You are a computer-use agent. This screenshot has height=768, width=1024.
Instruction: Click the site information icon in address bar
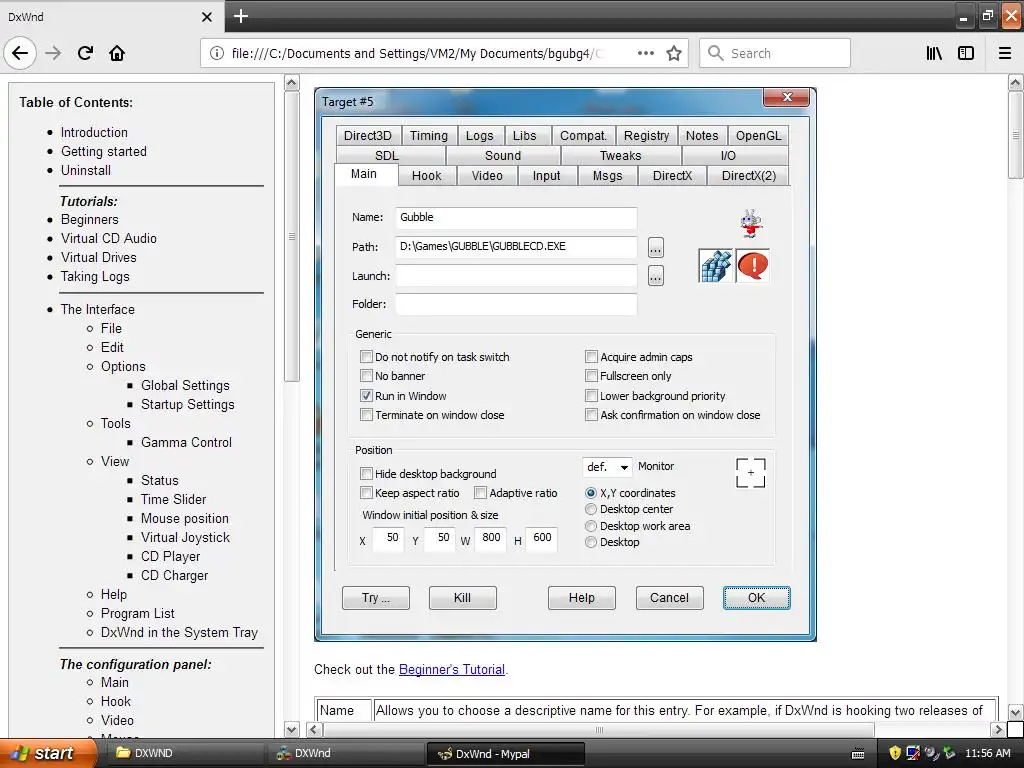pos(217,53)
